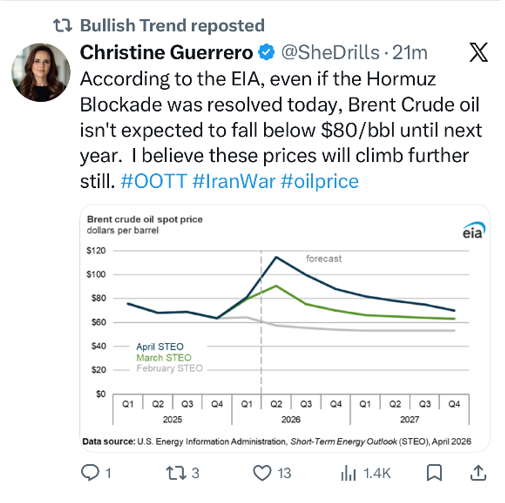Bookmark this tweet
This screenshot has height=503, width=505.
click(434, 473)
